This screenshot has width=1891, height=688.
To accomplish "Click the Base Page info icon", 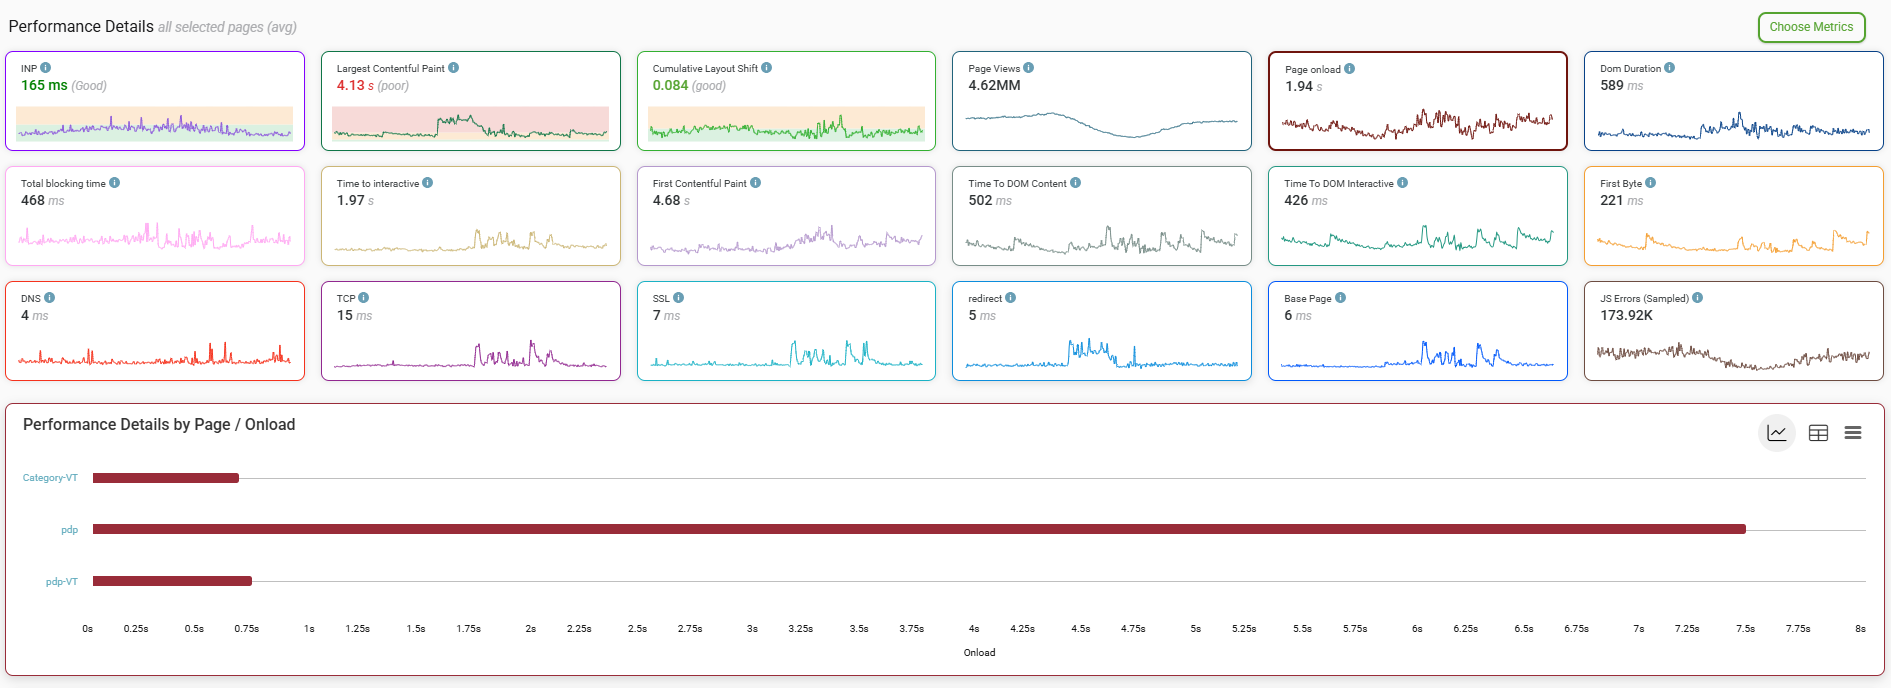I will click(1341, 298).
